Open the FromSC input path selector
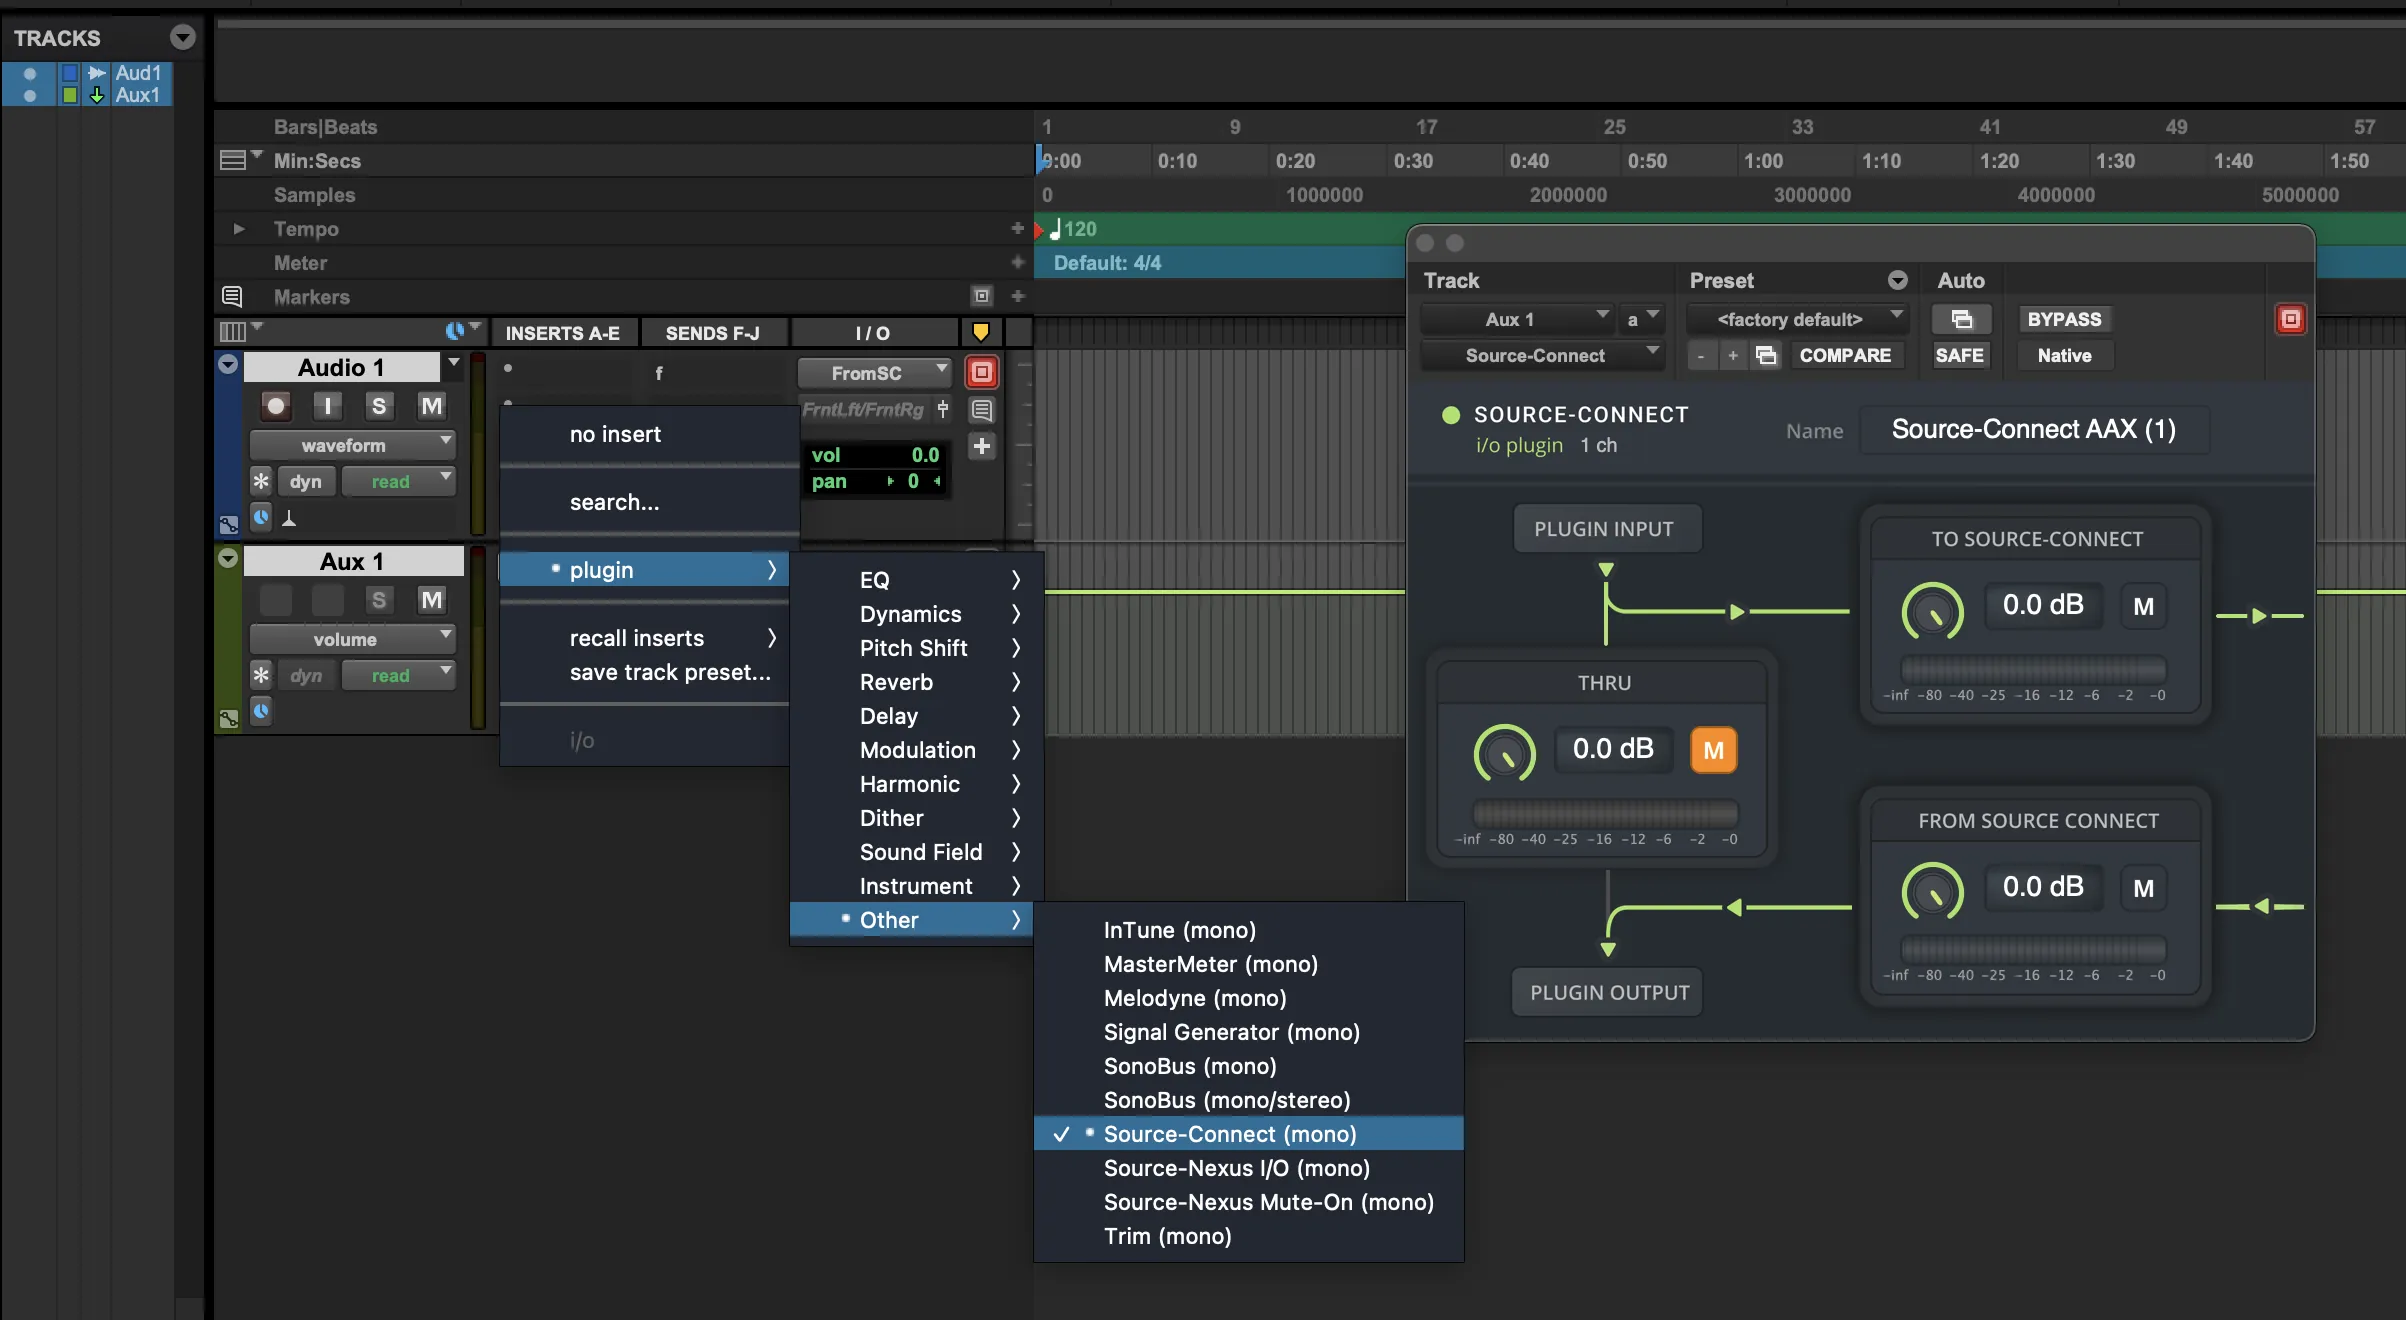2406x1320 pixels. [875, 373]
